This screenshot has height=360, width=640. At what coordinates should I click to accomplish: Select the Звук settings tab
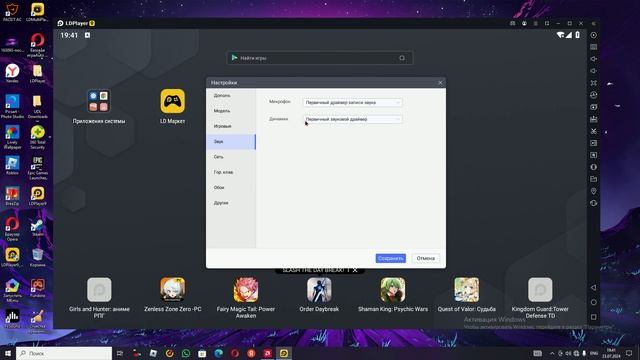click(x=231, y=142)
